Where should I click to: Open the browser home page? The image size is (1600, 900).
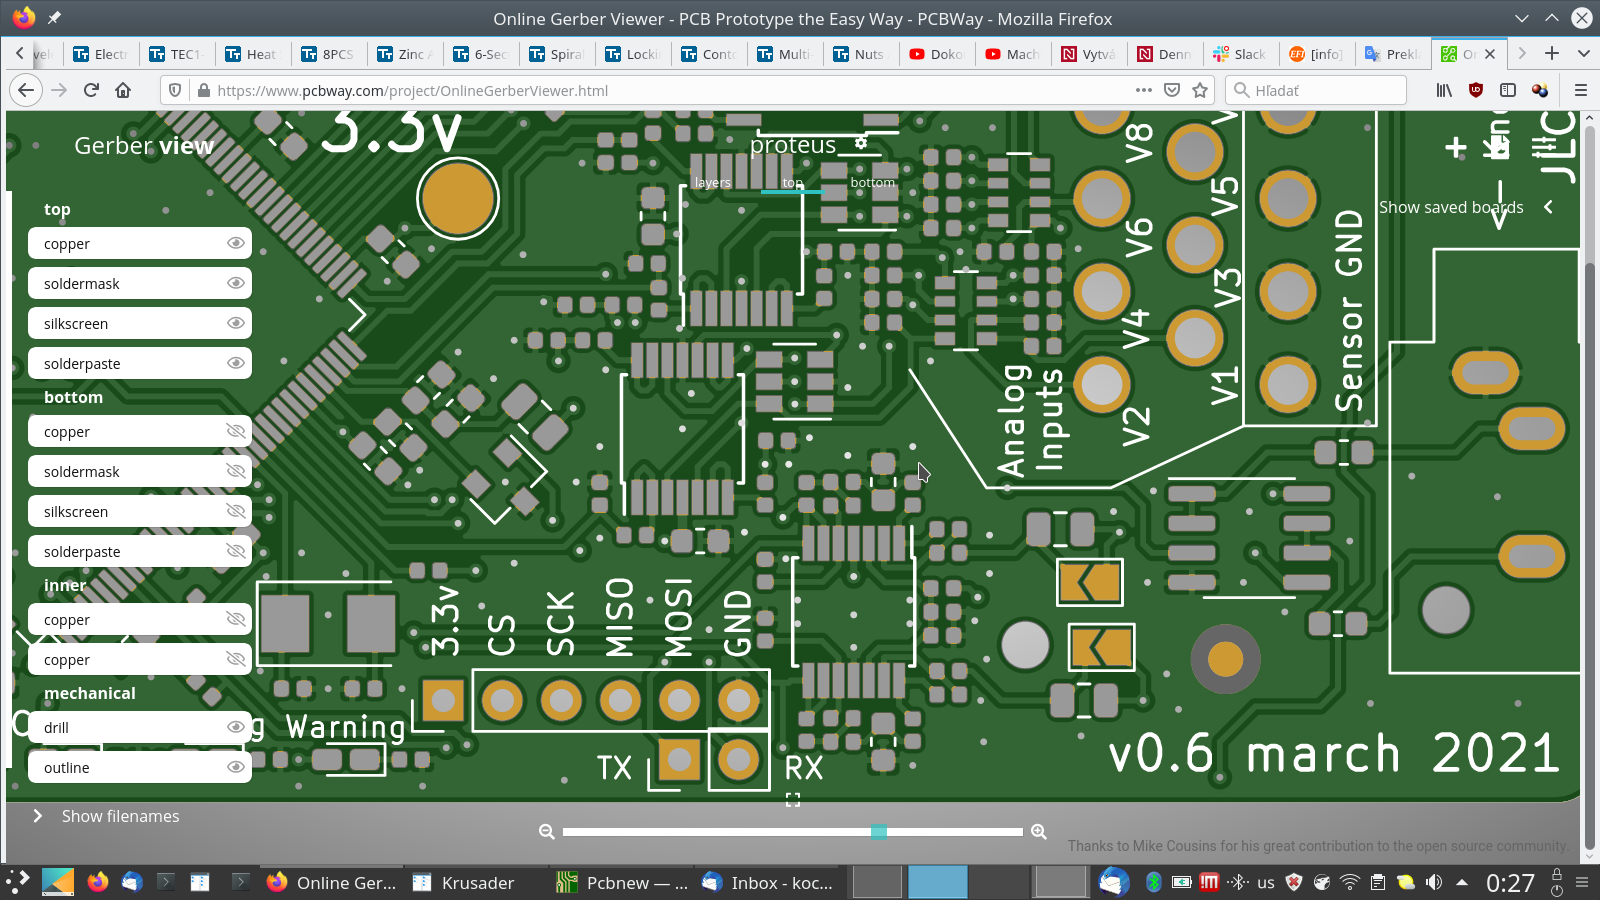pyautogui.click(x=123, y=90)
